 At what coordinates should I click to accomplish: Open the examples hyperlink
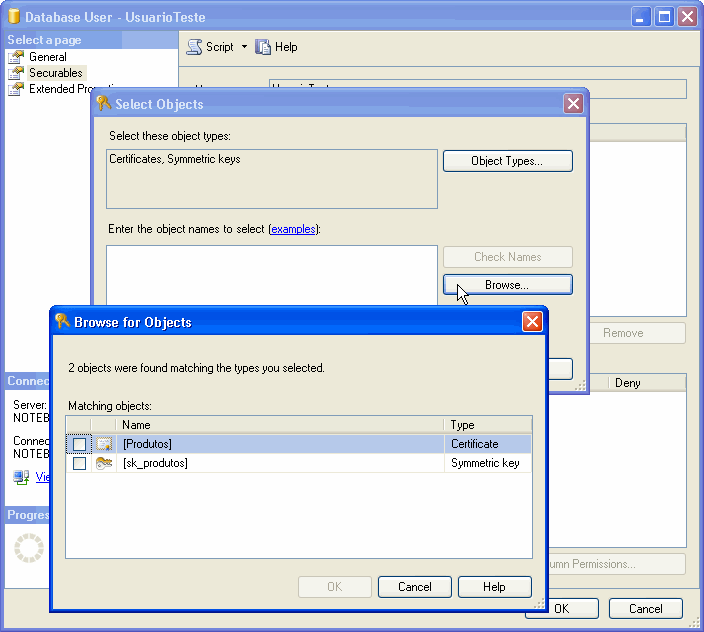tap(293, 229)
